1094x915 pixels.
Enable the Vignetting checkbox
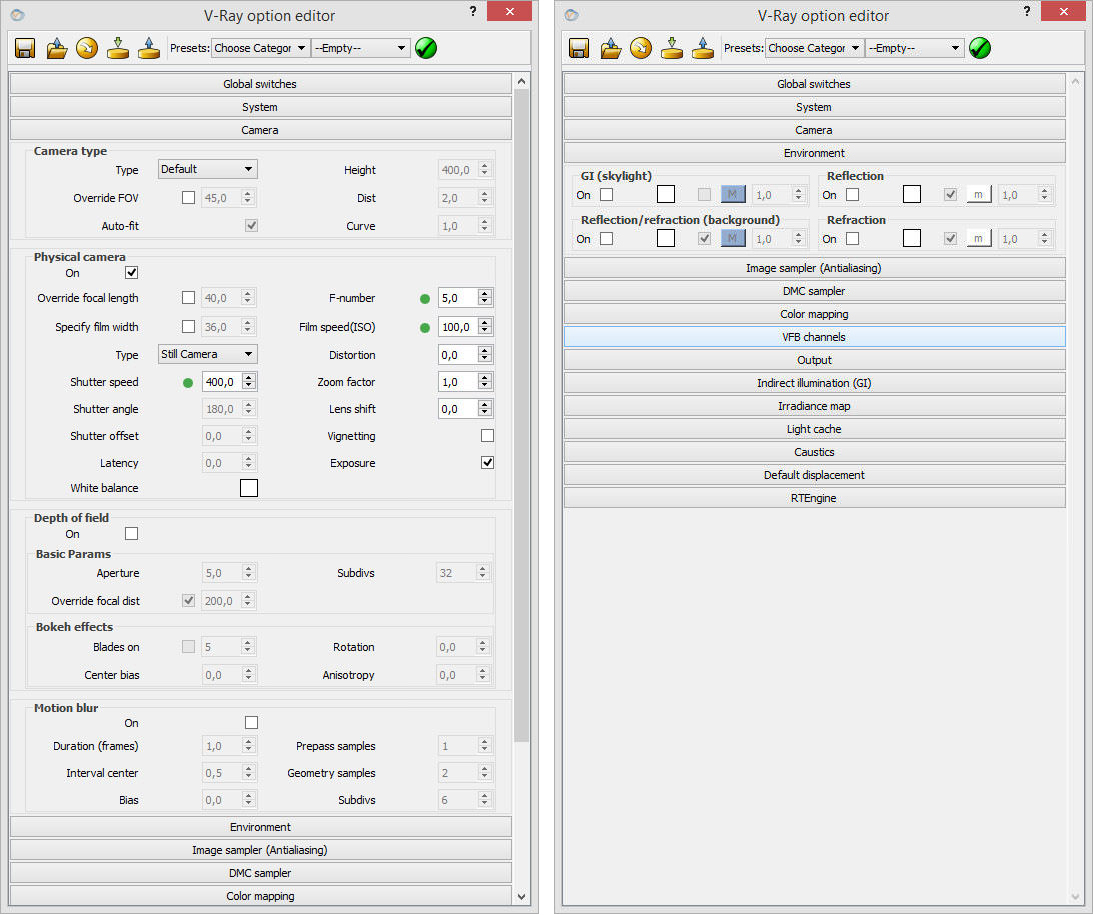(x=487, y=436)
